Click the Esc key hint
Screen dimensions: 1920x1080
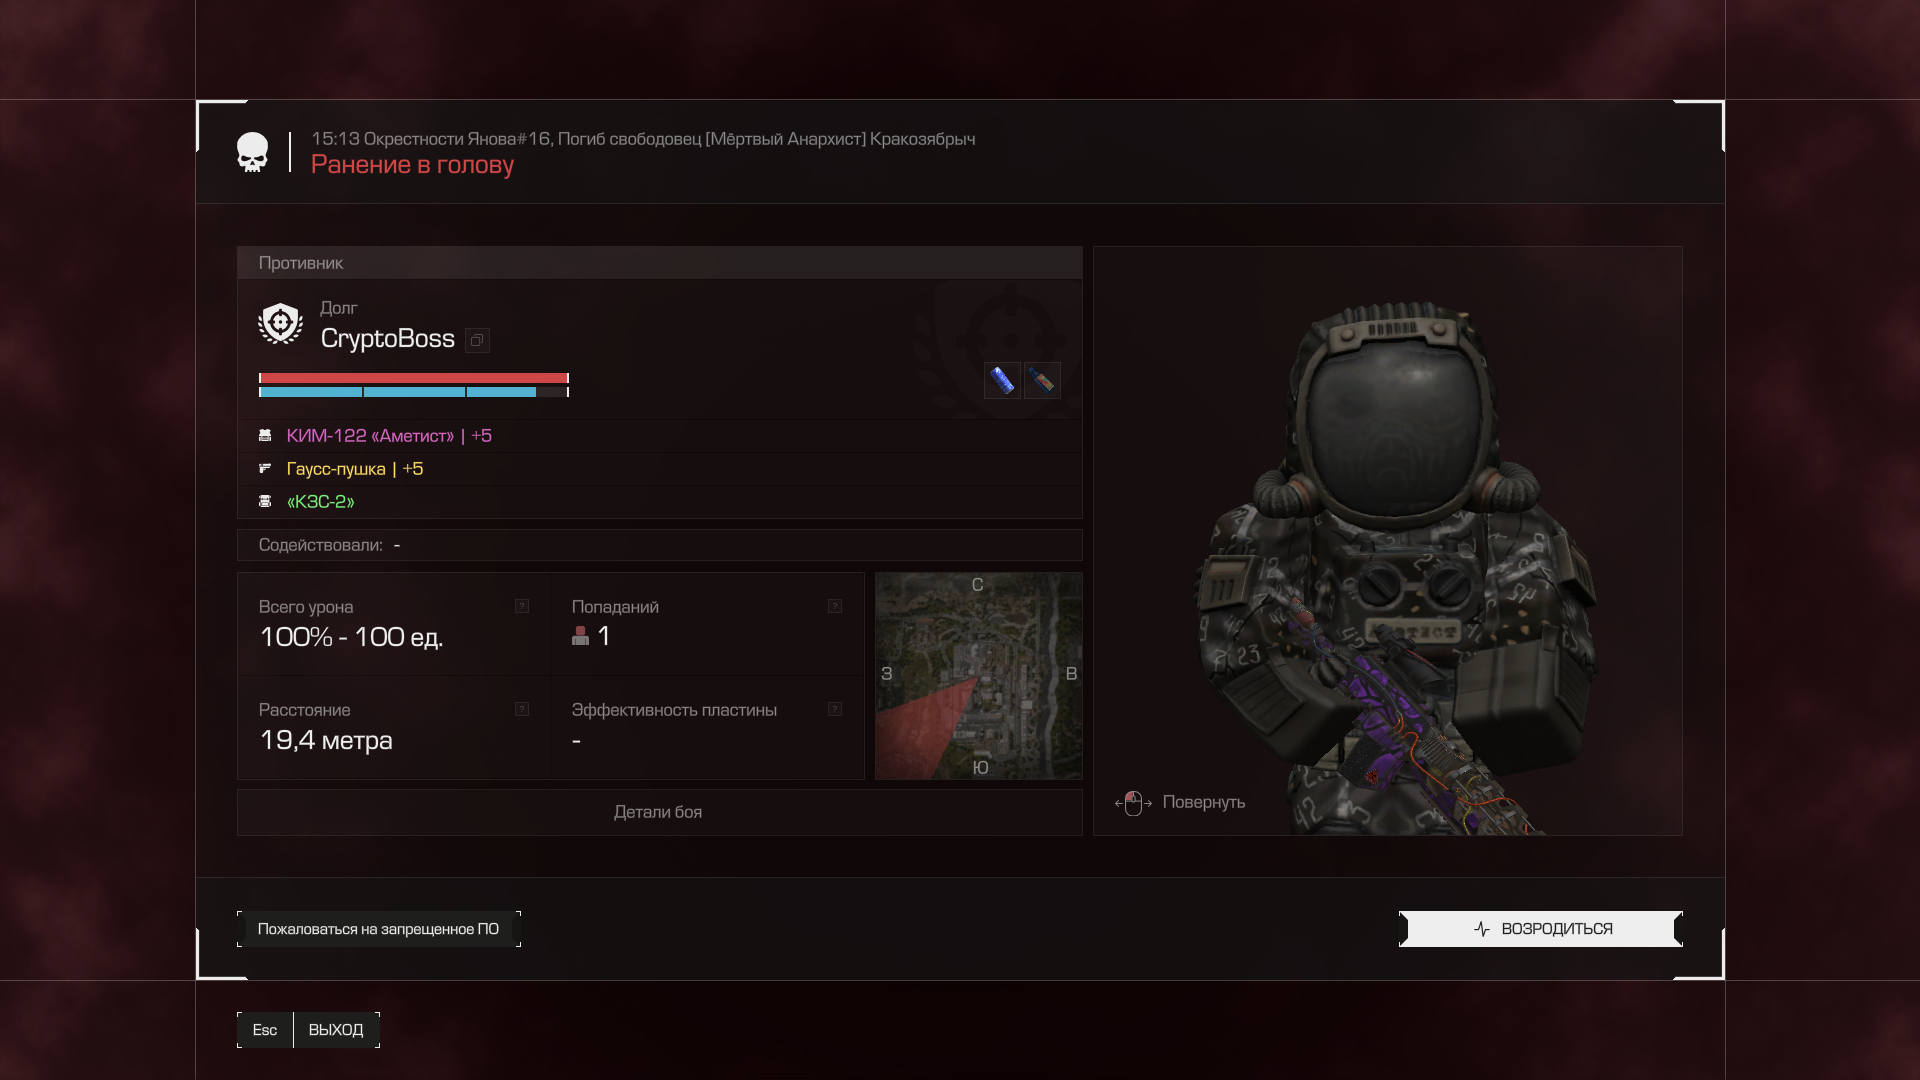[265, 1030]
